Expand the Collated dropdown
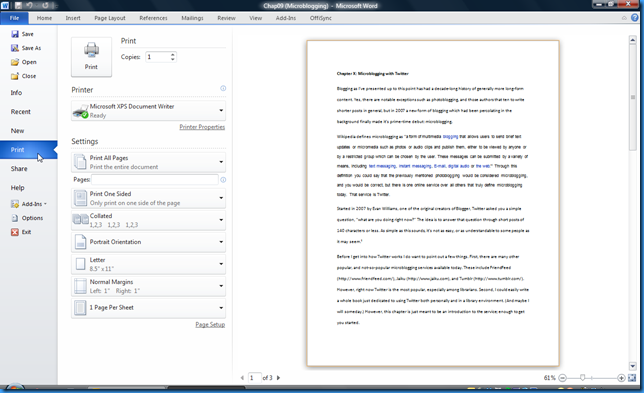 148,220
